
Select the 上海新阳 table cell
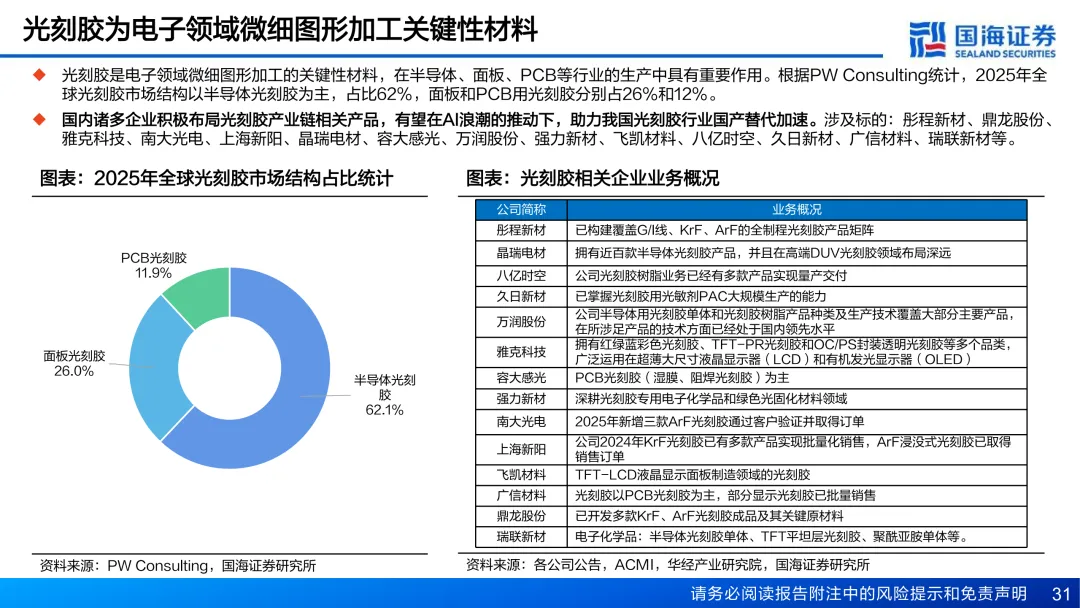(x=521, y=450)
